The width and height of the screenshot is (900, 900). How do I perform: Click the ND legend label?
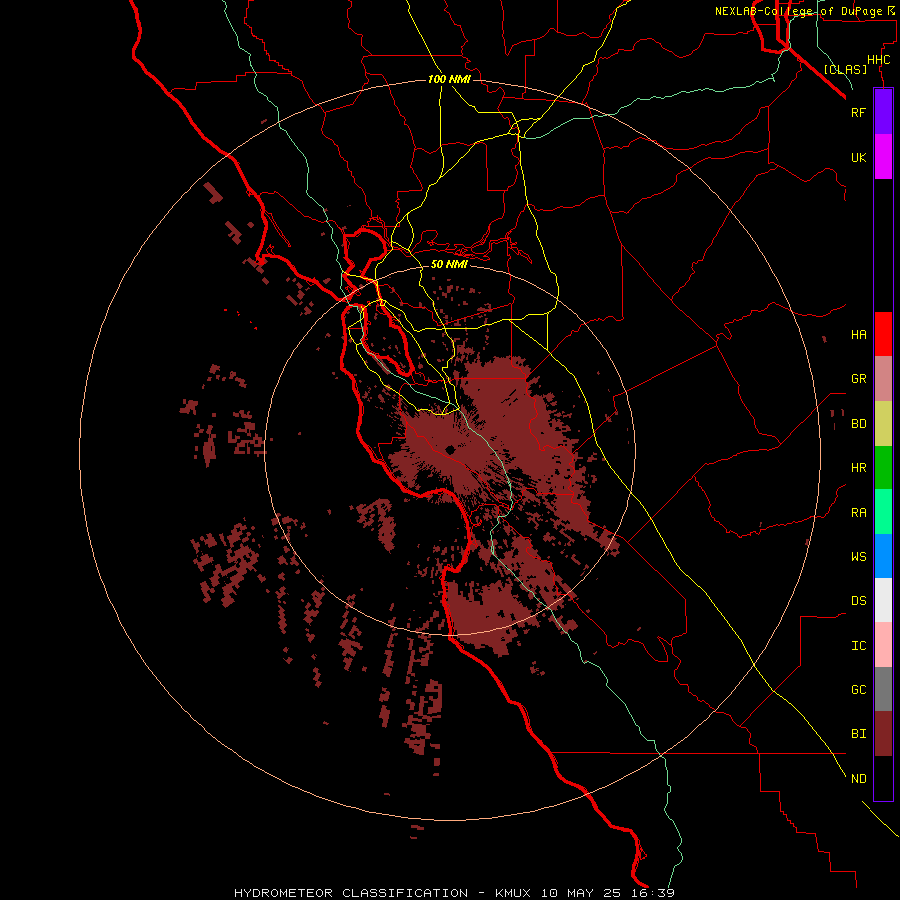pyautogui.click(x=858, y=779)
